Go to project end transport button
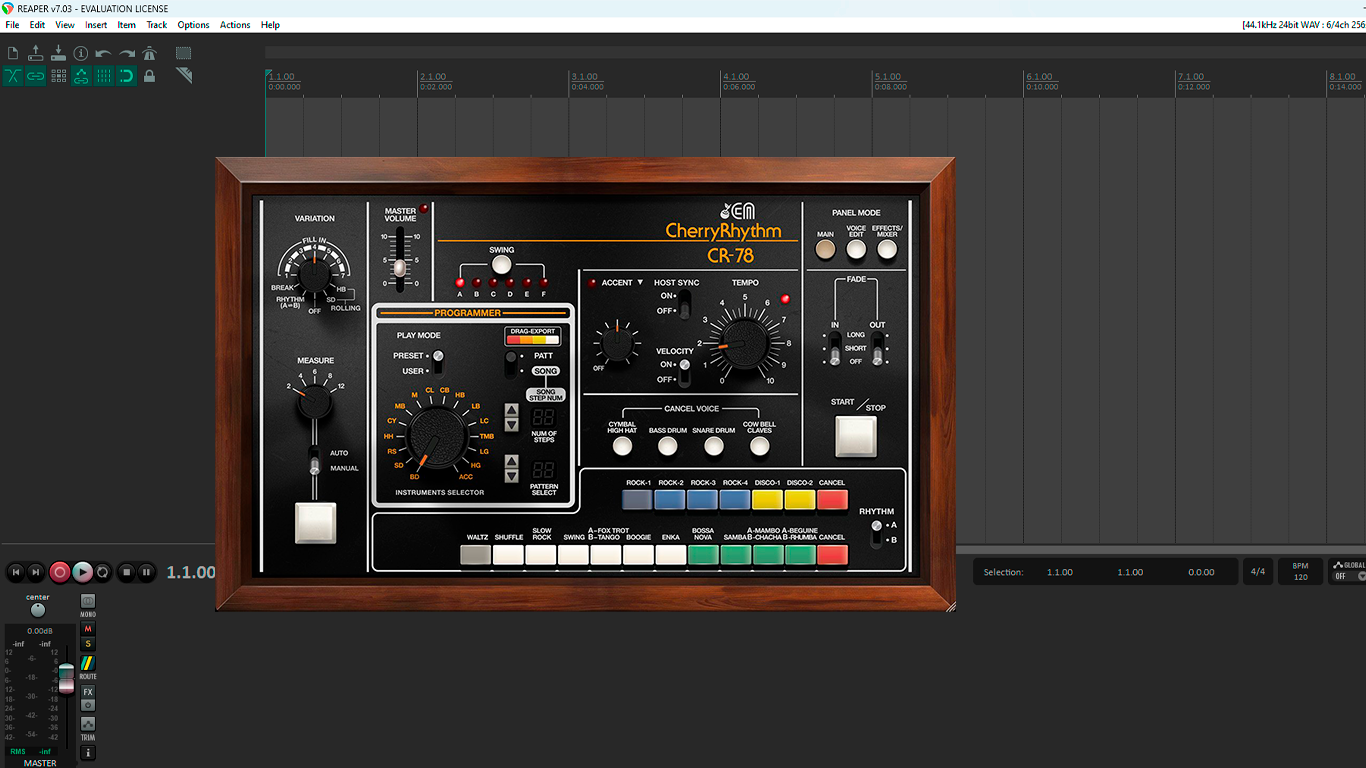 (35, 572)
